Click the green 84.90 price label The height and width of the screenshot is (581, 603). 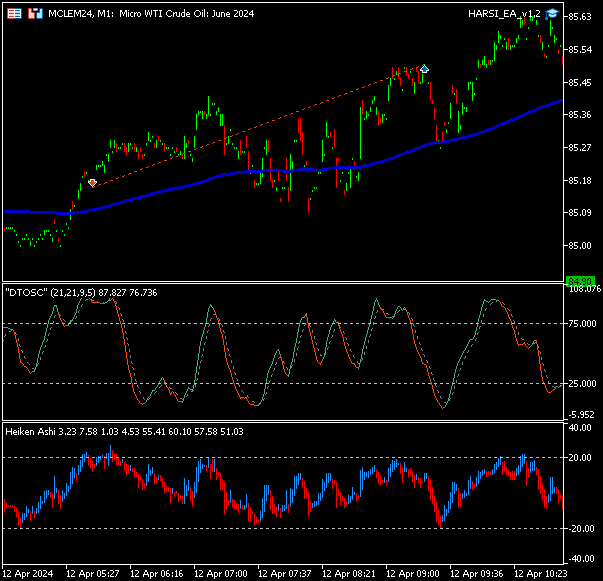click(x=580, y=281)
